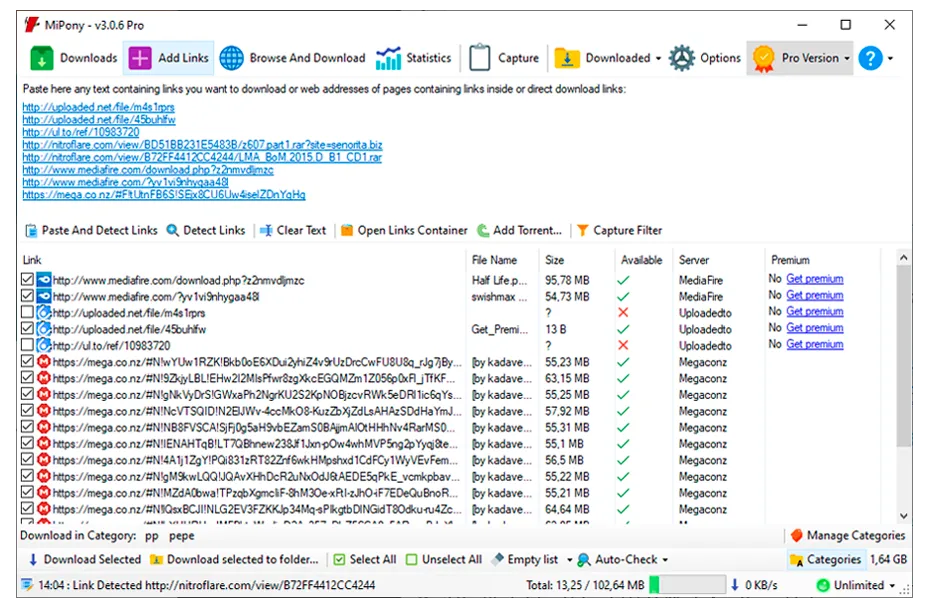
Task: Click the blue help question mark icon
Action: tap(870, 58)
